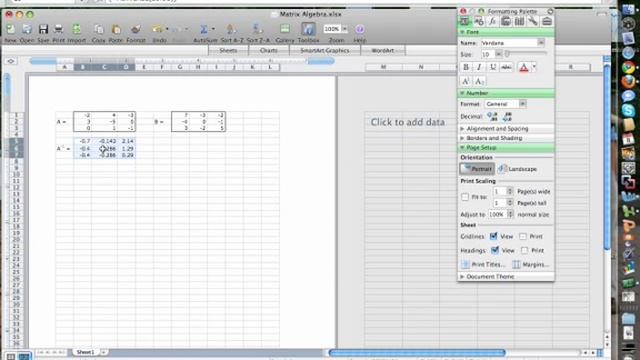
Task: Click the Import toolbar icon
Action: 76,29
